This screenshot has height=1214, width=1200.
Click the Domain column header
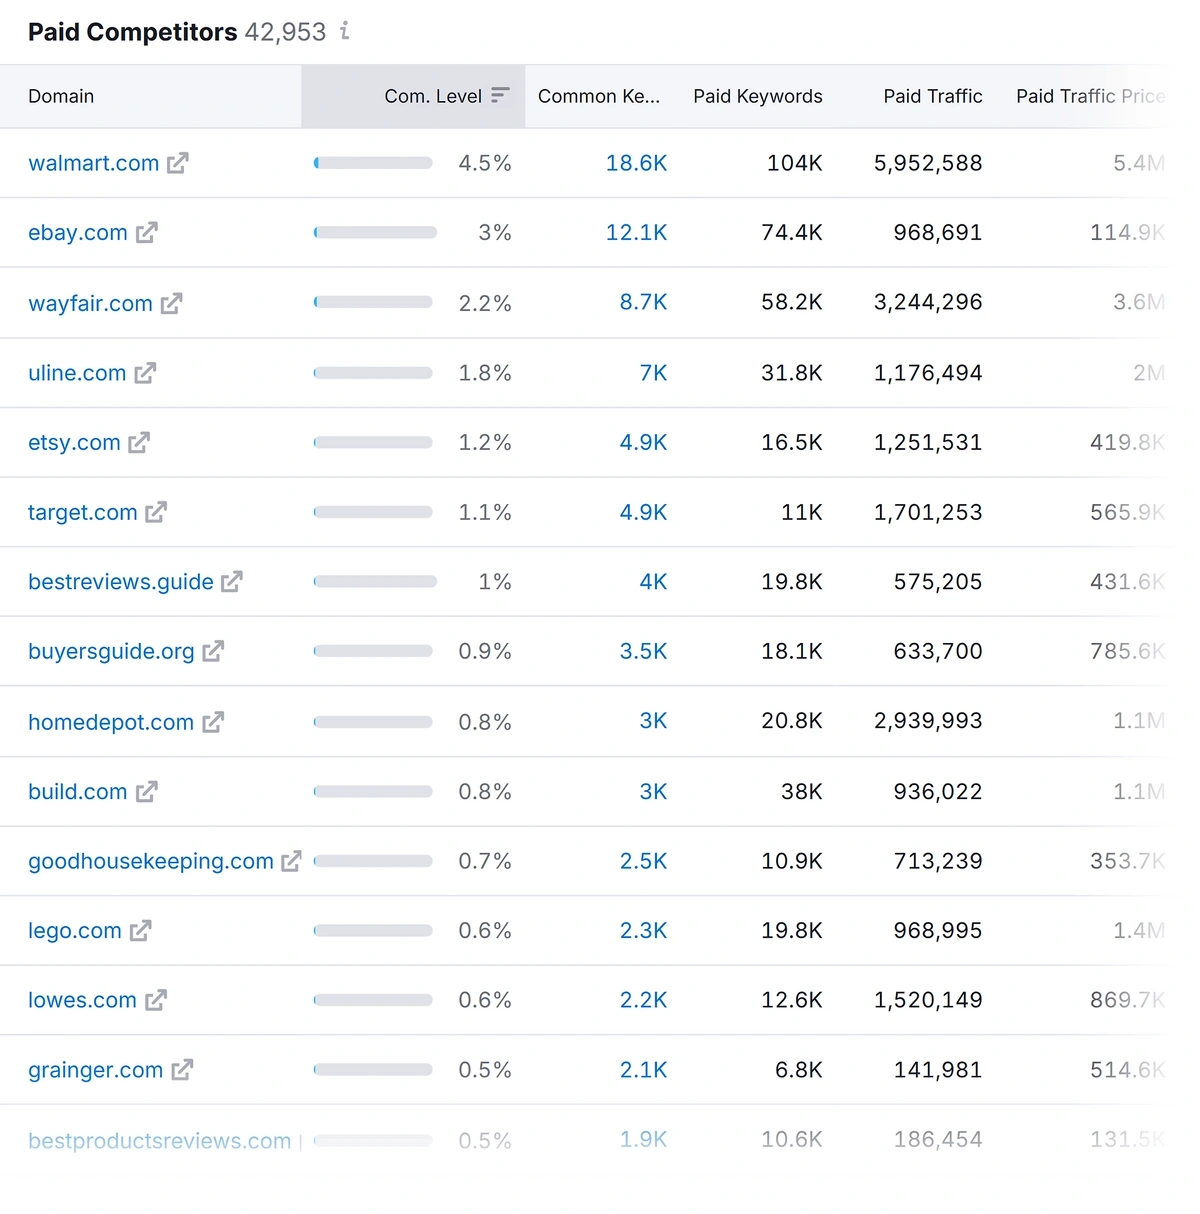coord(61,96)
